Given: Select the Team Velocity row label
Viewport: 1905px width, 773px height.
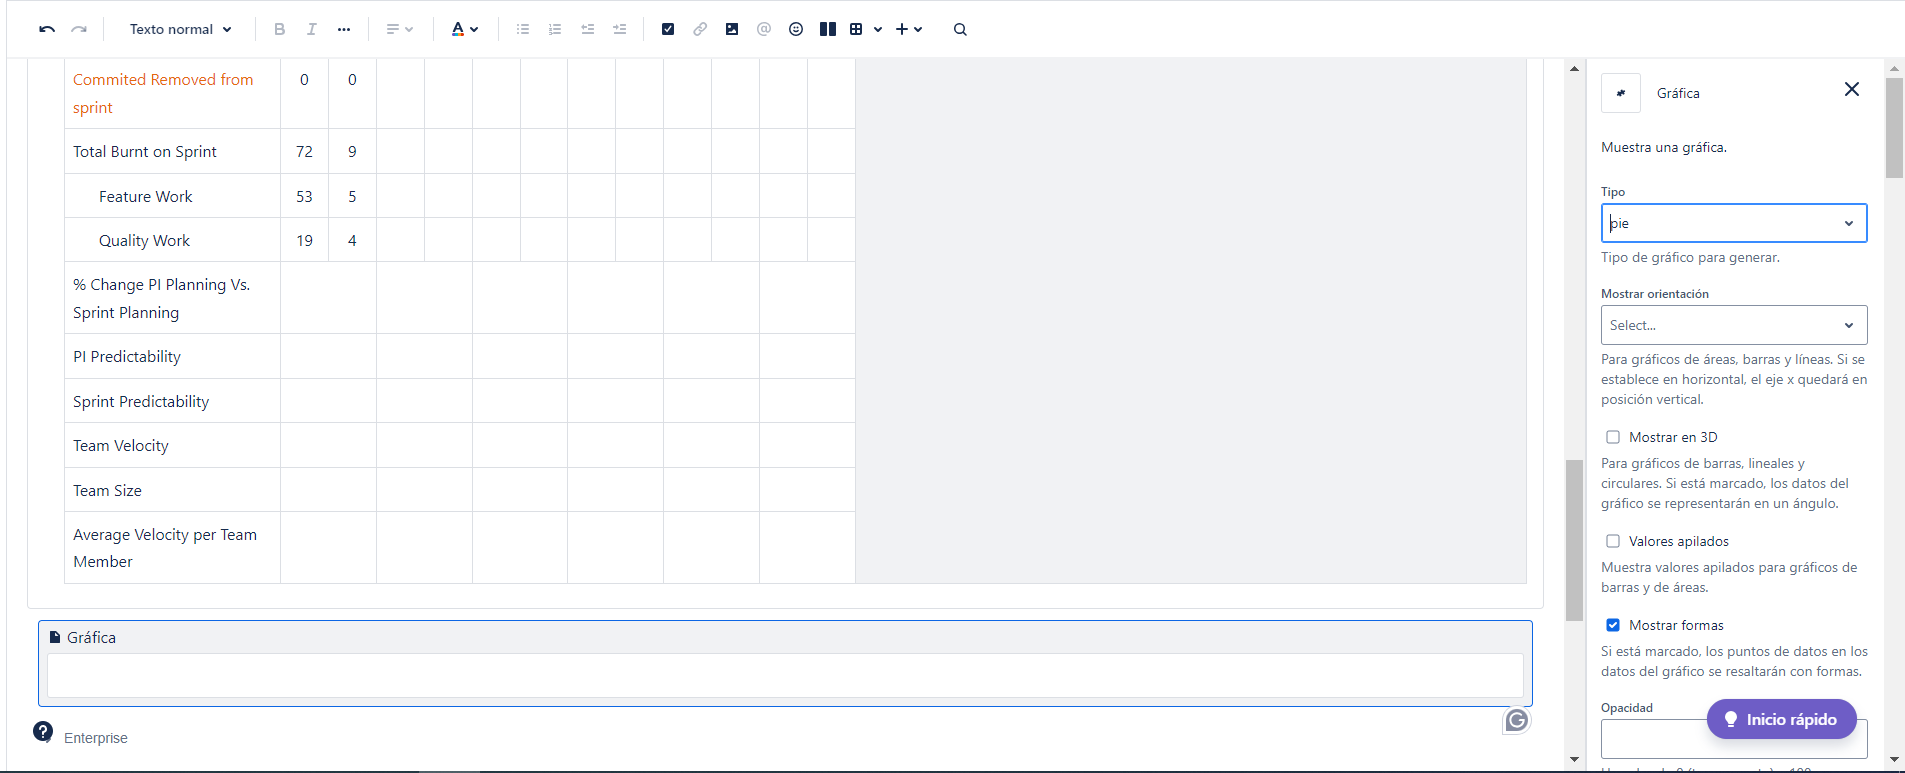Looking at the screenshot, I should point(121,446).
